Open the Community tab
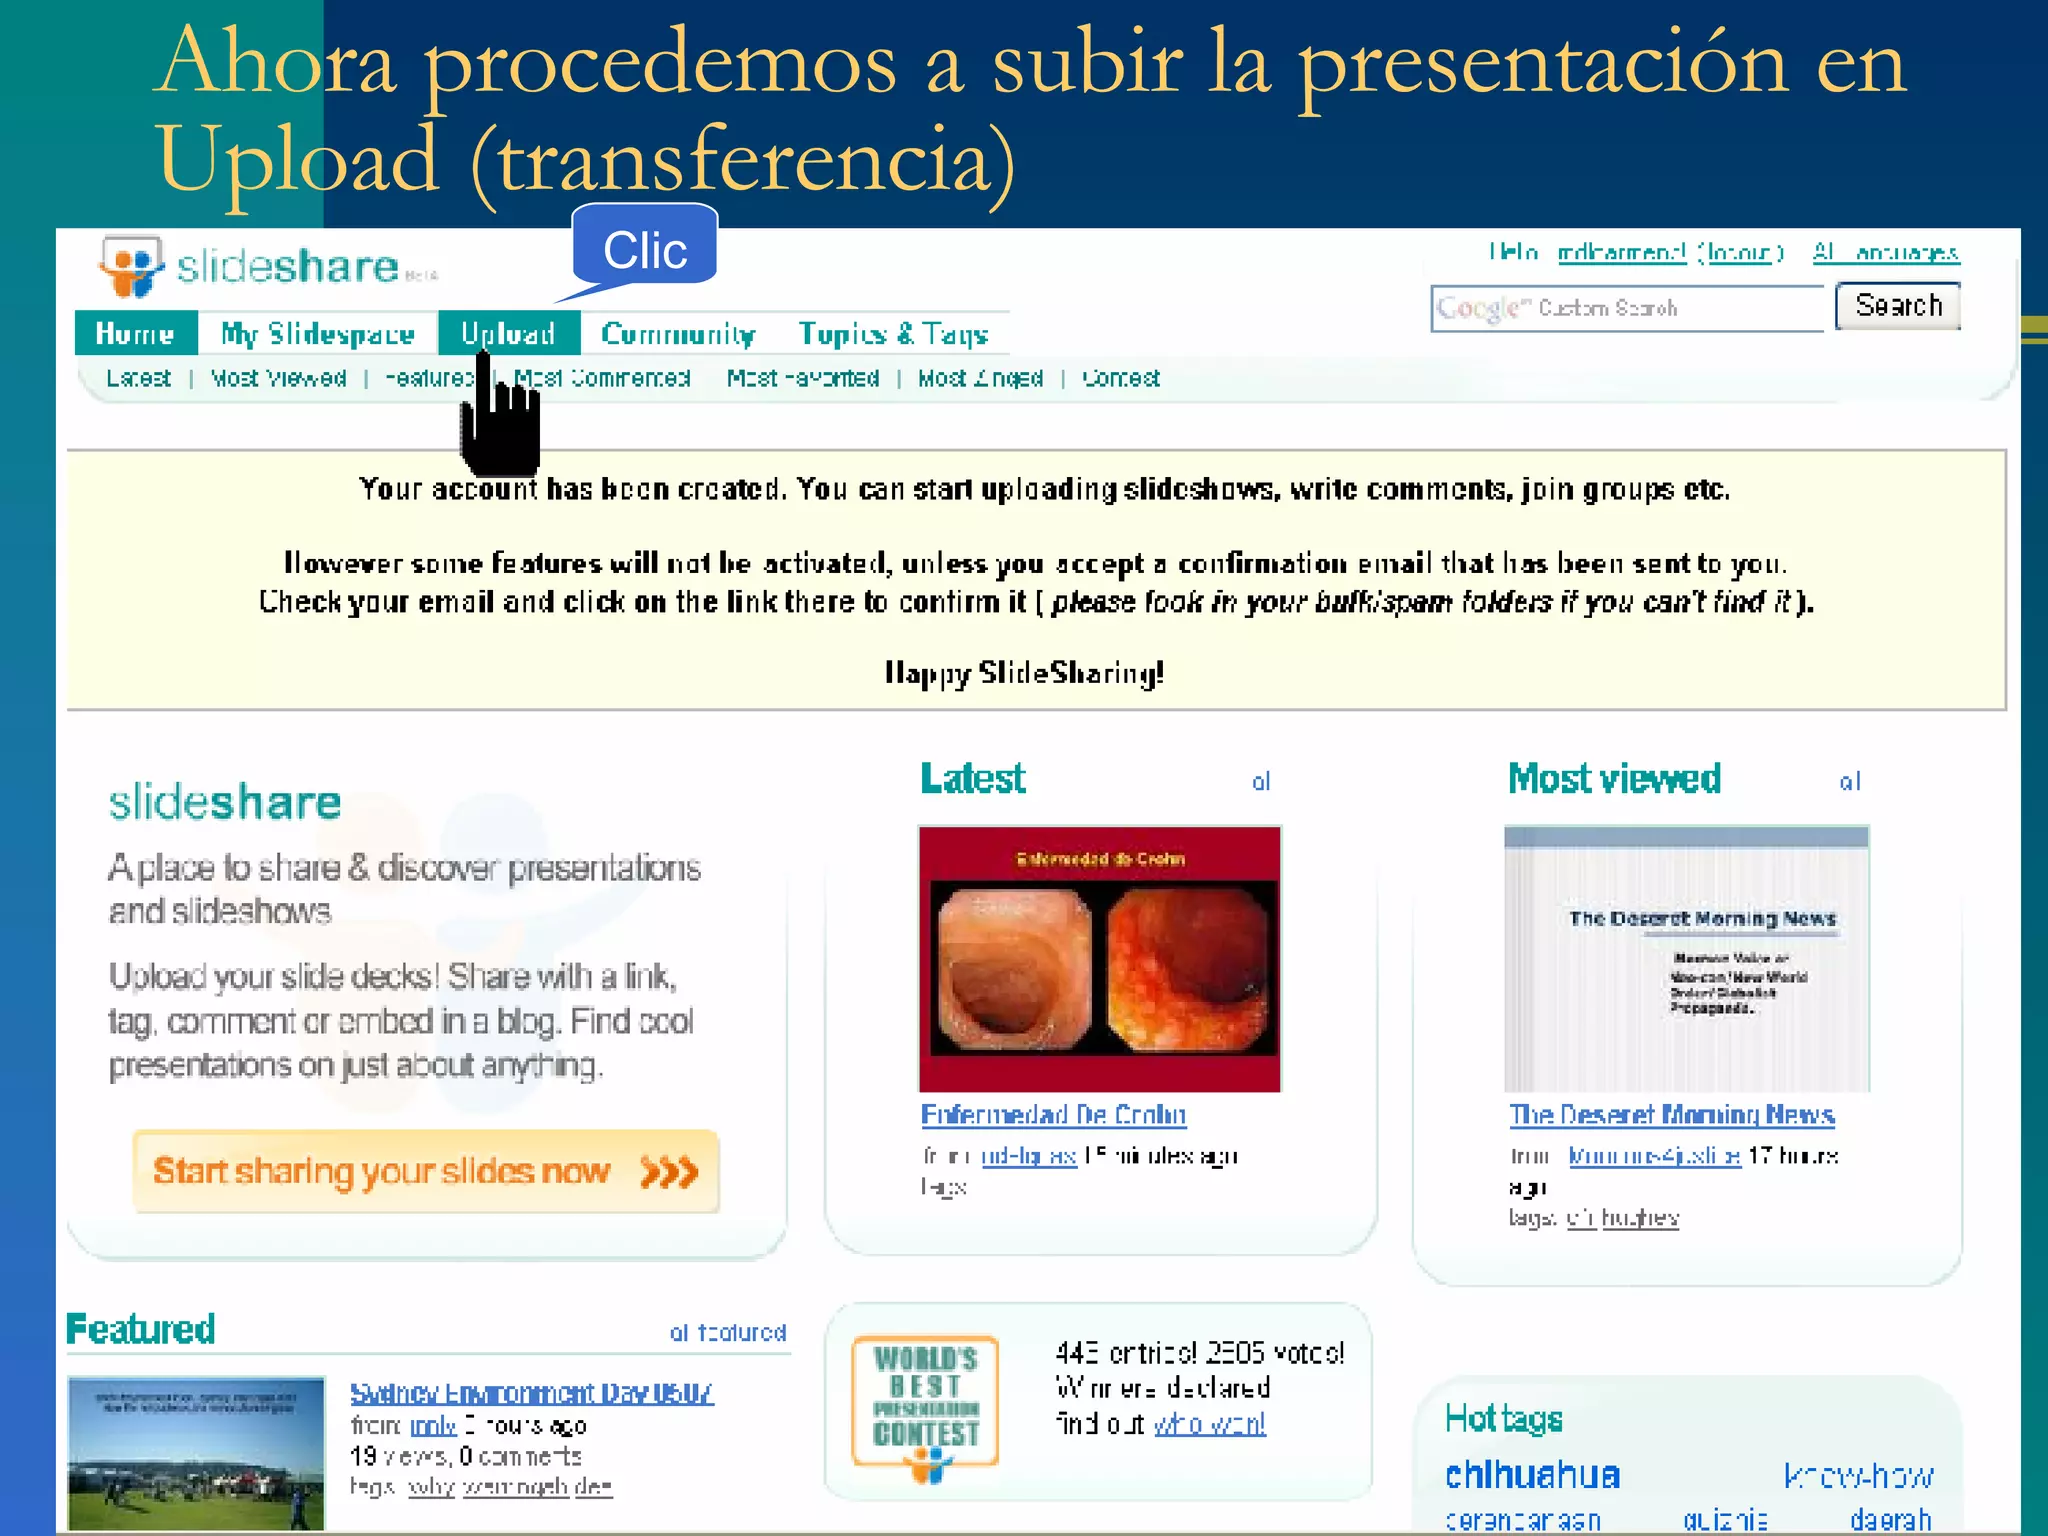 coord(678,333)
